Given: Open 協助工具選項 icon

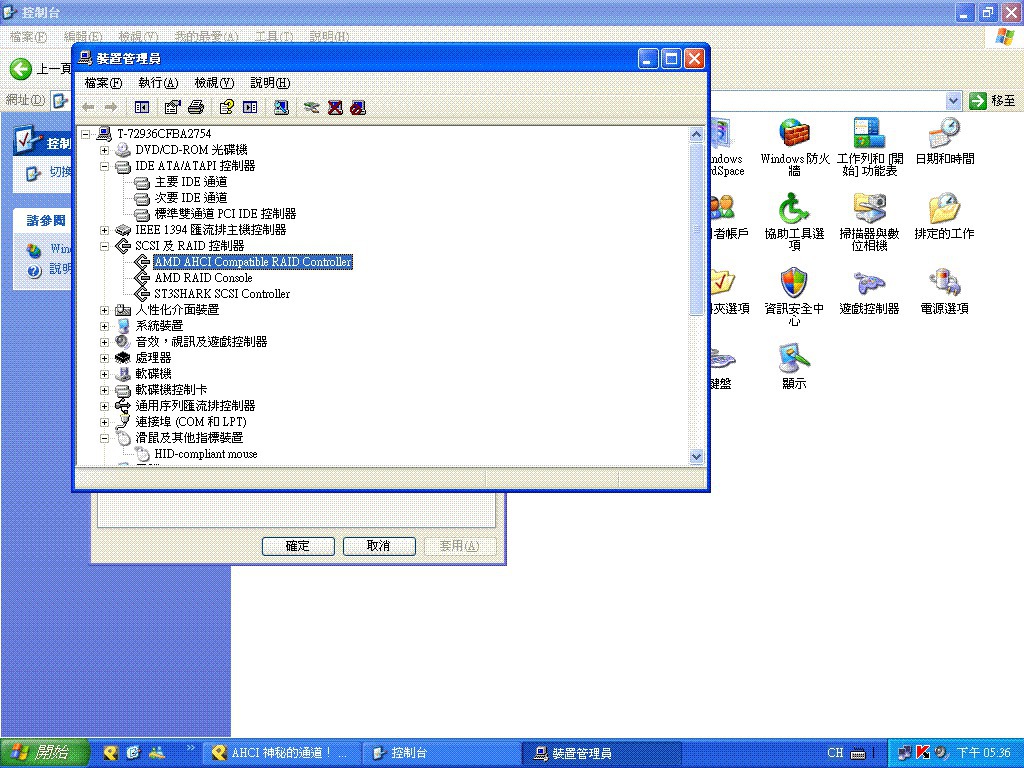Looking at the screenshot, I should [794, 222].
